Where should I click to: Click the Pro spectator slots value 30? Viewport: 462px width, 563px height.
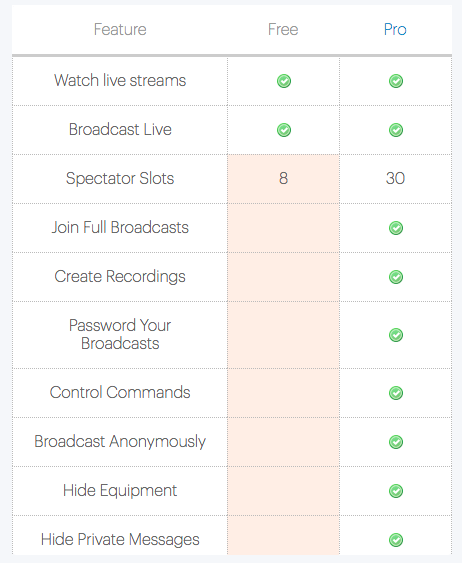pyautogui.click(x=395, y=178)
